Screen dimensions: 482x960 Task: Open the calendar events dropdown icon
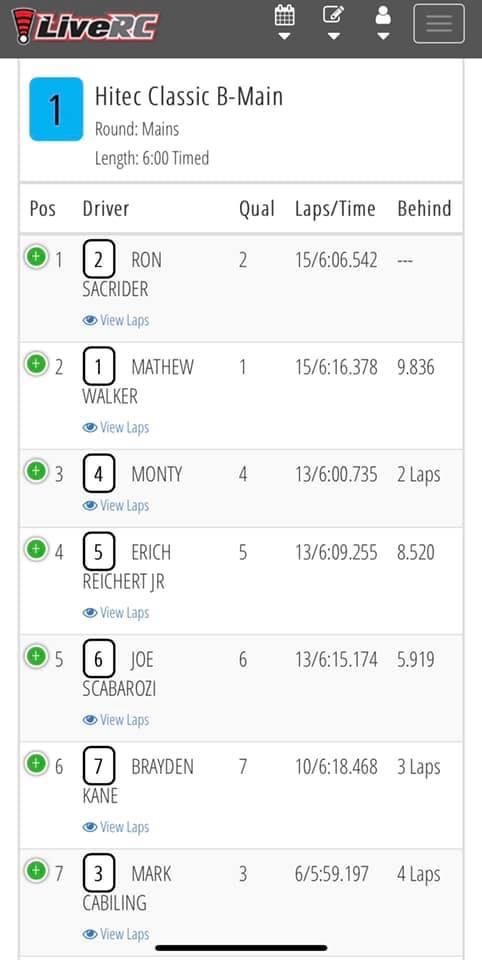pos(284,23)
